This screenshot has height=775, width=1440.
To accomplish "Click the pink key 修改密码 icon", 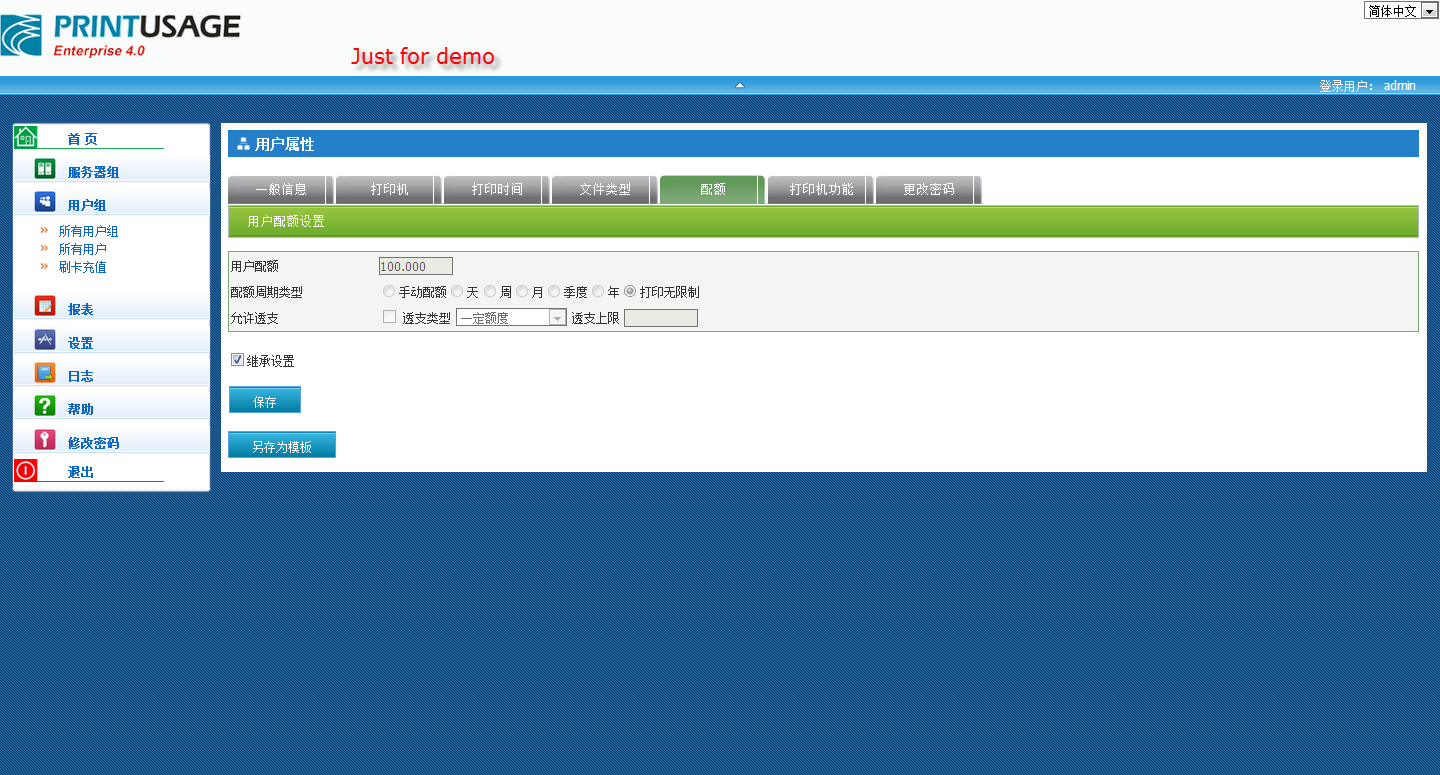I will (45, 440).
